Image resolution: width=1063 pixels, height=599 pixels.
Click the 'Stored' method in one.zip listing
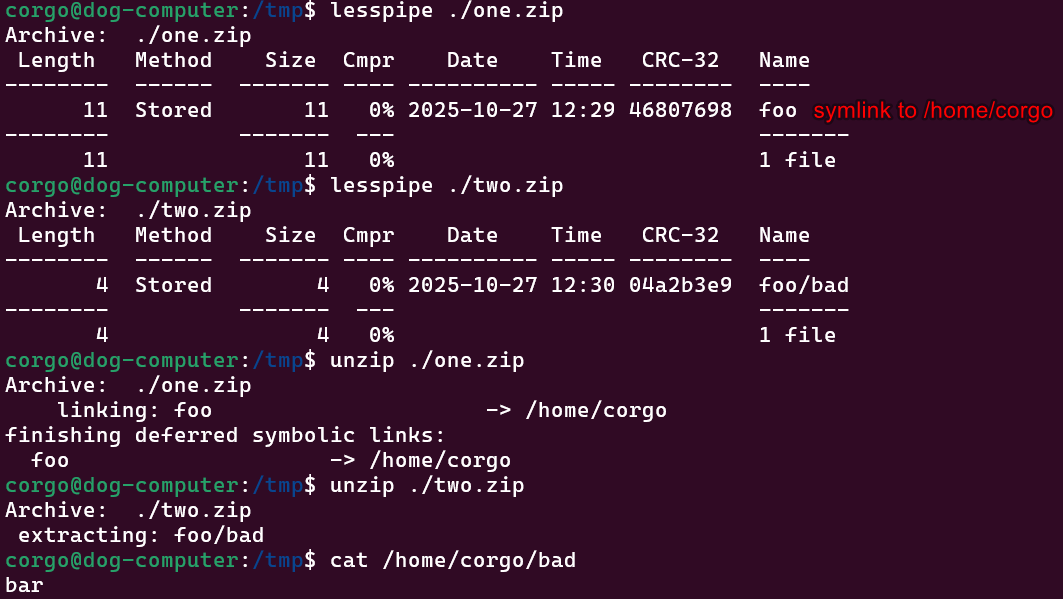pos(173,110)
